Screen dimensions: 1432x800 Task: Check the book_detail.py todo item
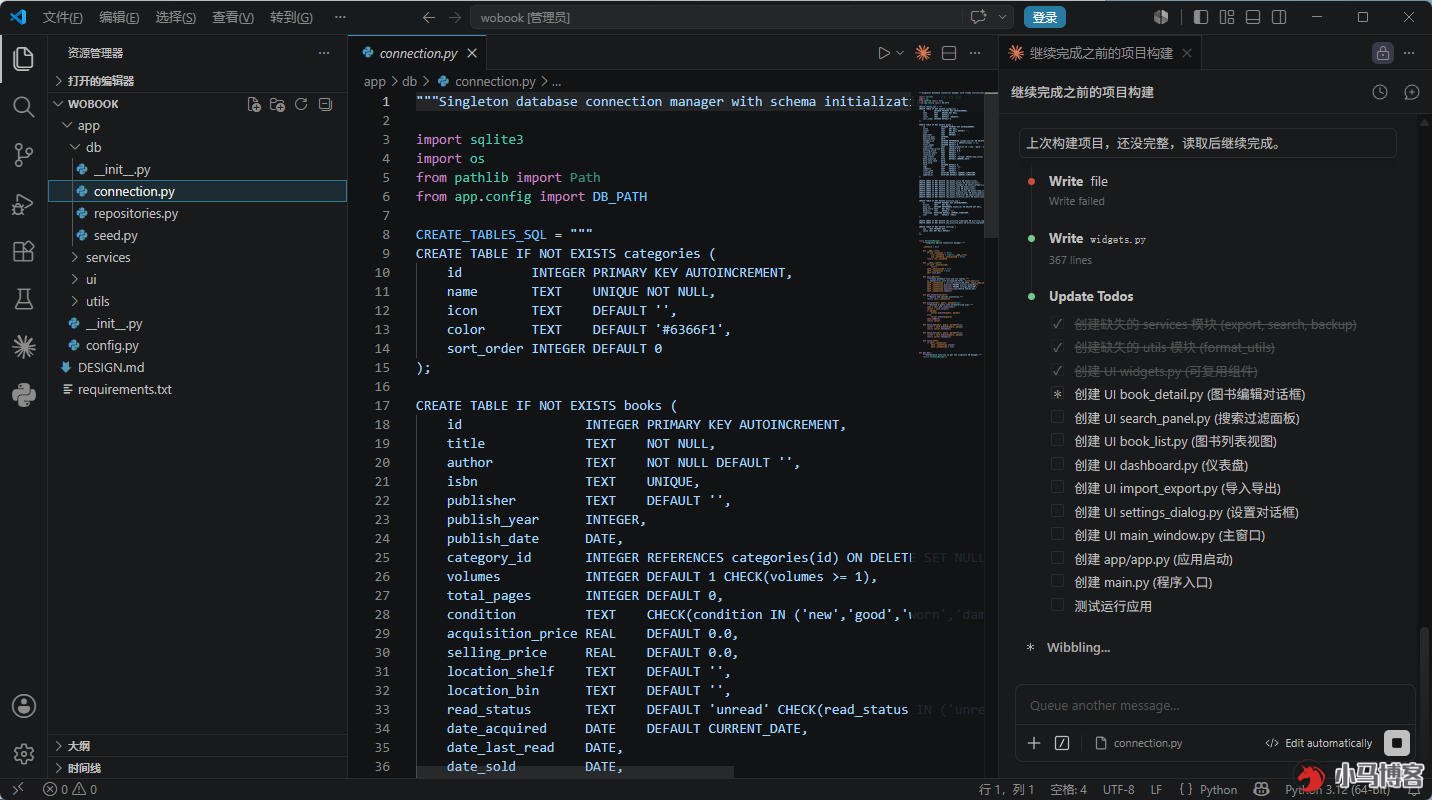(x=1057, y=395)
